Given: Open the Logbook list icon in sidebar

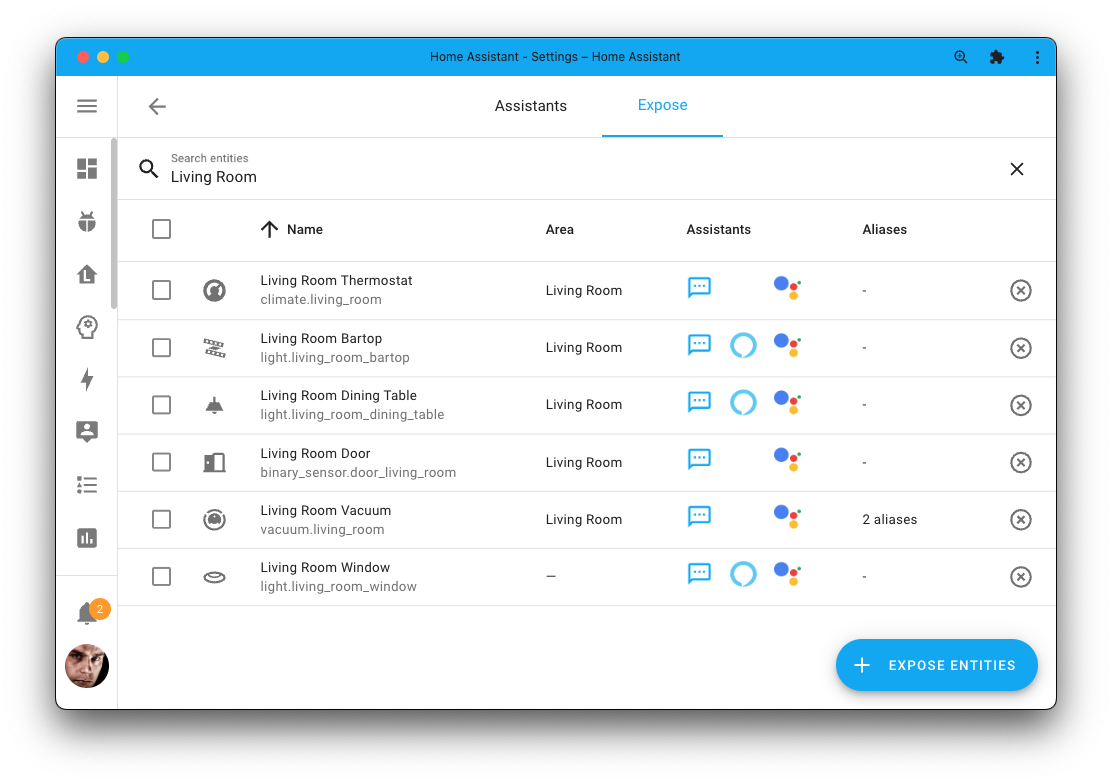Looking at the screenshot, I should coord(87,485).
